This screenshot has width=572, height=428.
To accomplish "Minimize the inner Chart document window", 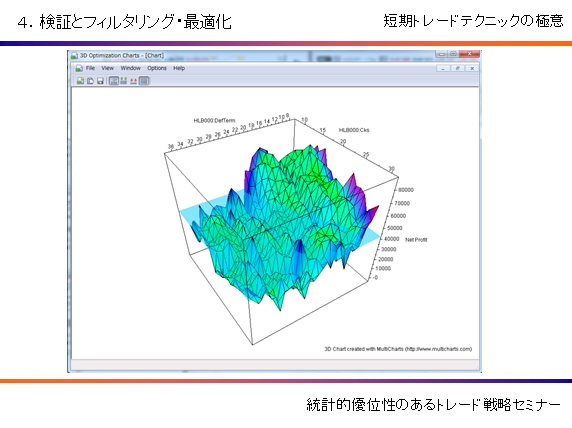I will (x=443, y=68).
